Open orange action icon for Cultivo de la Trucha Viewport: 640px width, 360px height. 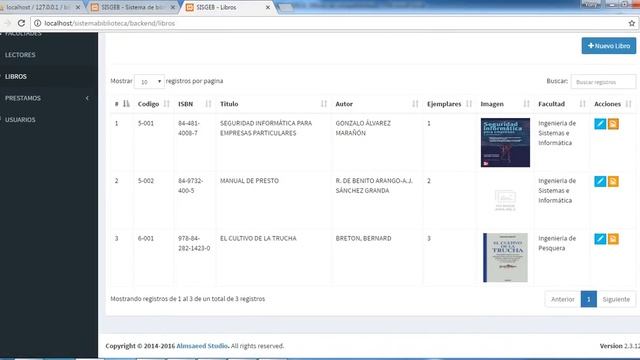613,239
